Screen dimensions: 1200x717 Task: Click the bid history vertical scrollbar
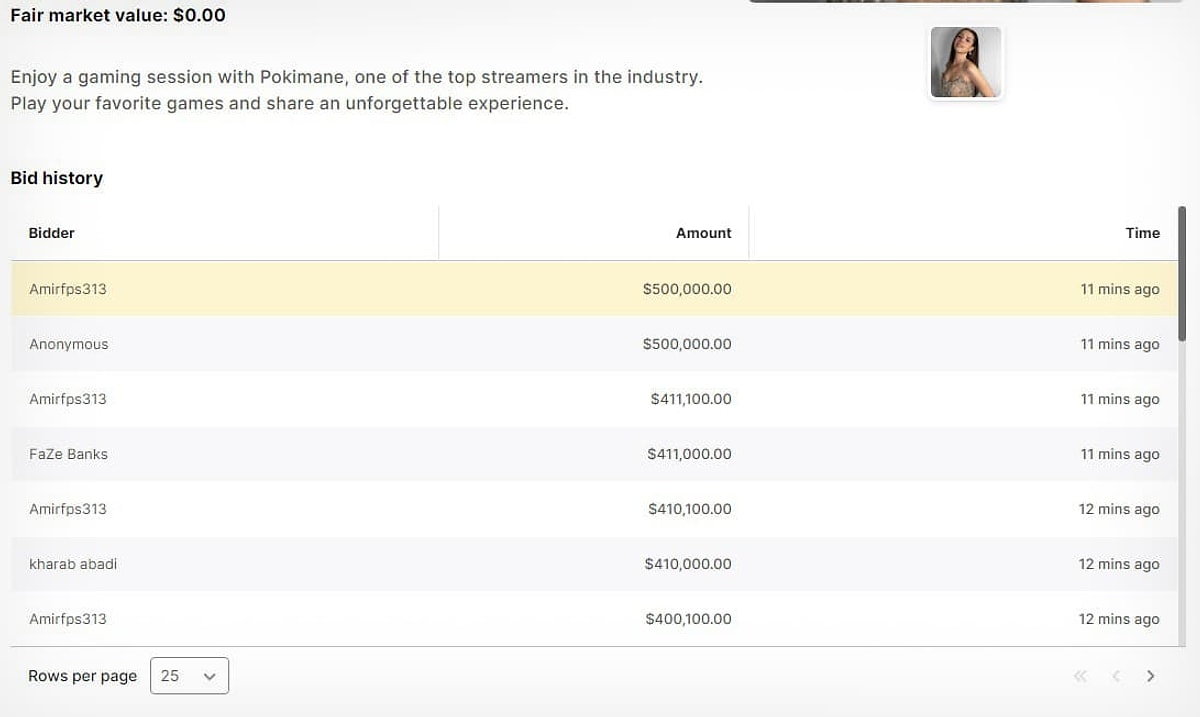1182,274
